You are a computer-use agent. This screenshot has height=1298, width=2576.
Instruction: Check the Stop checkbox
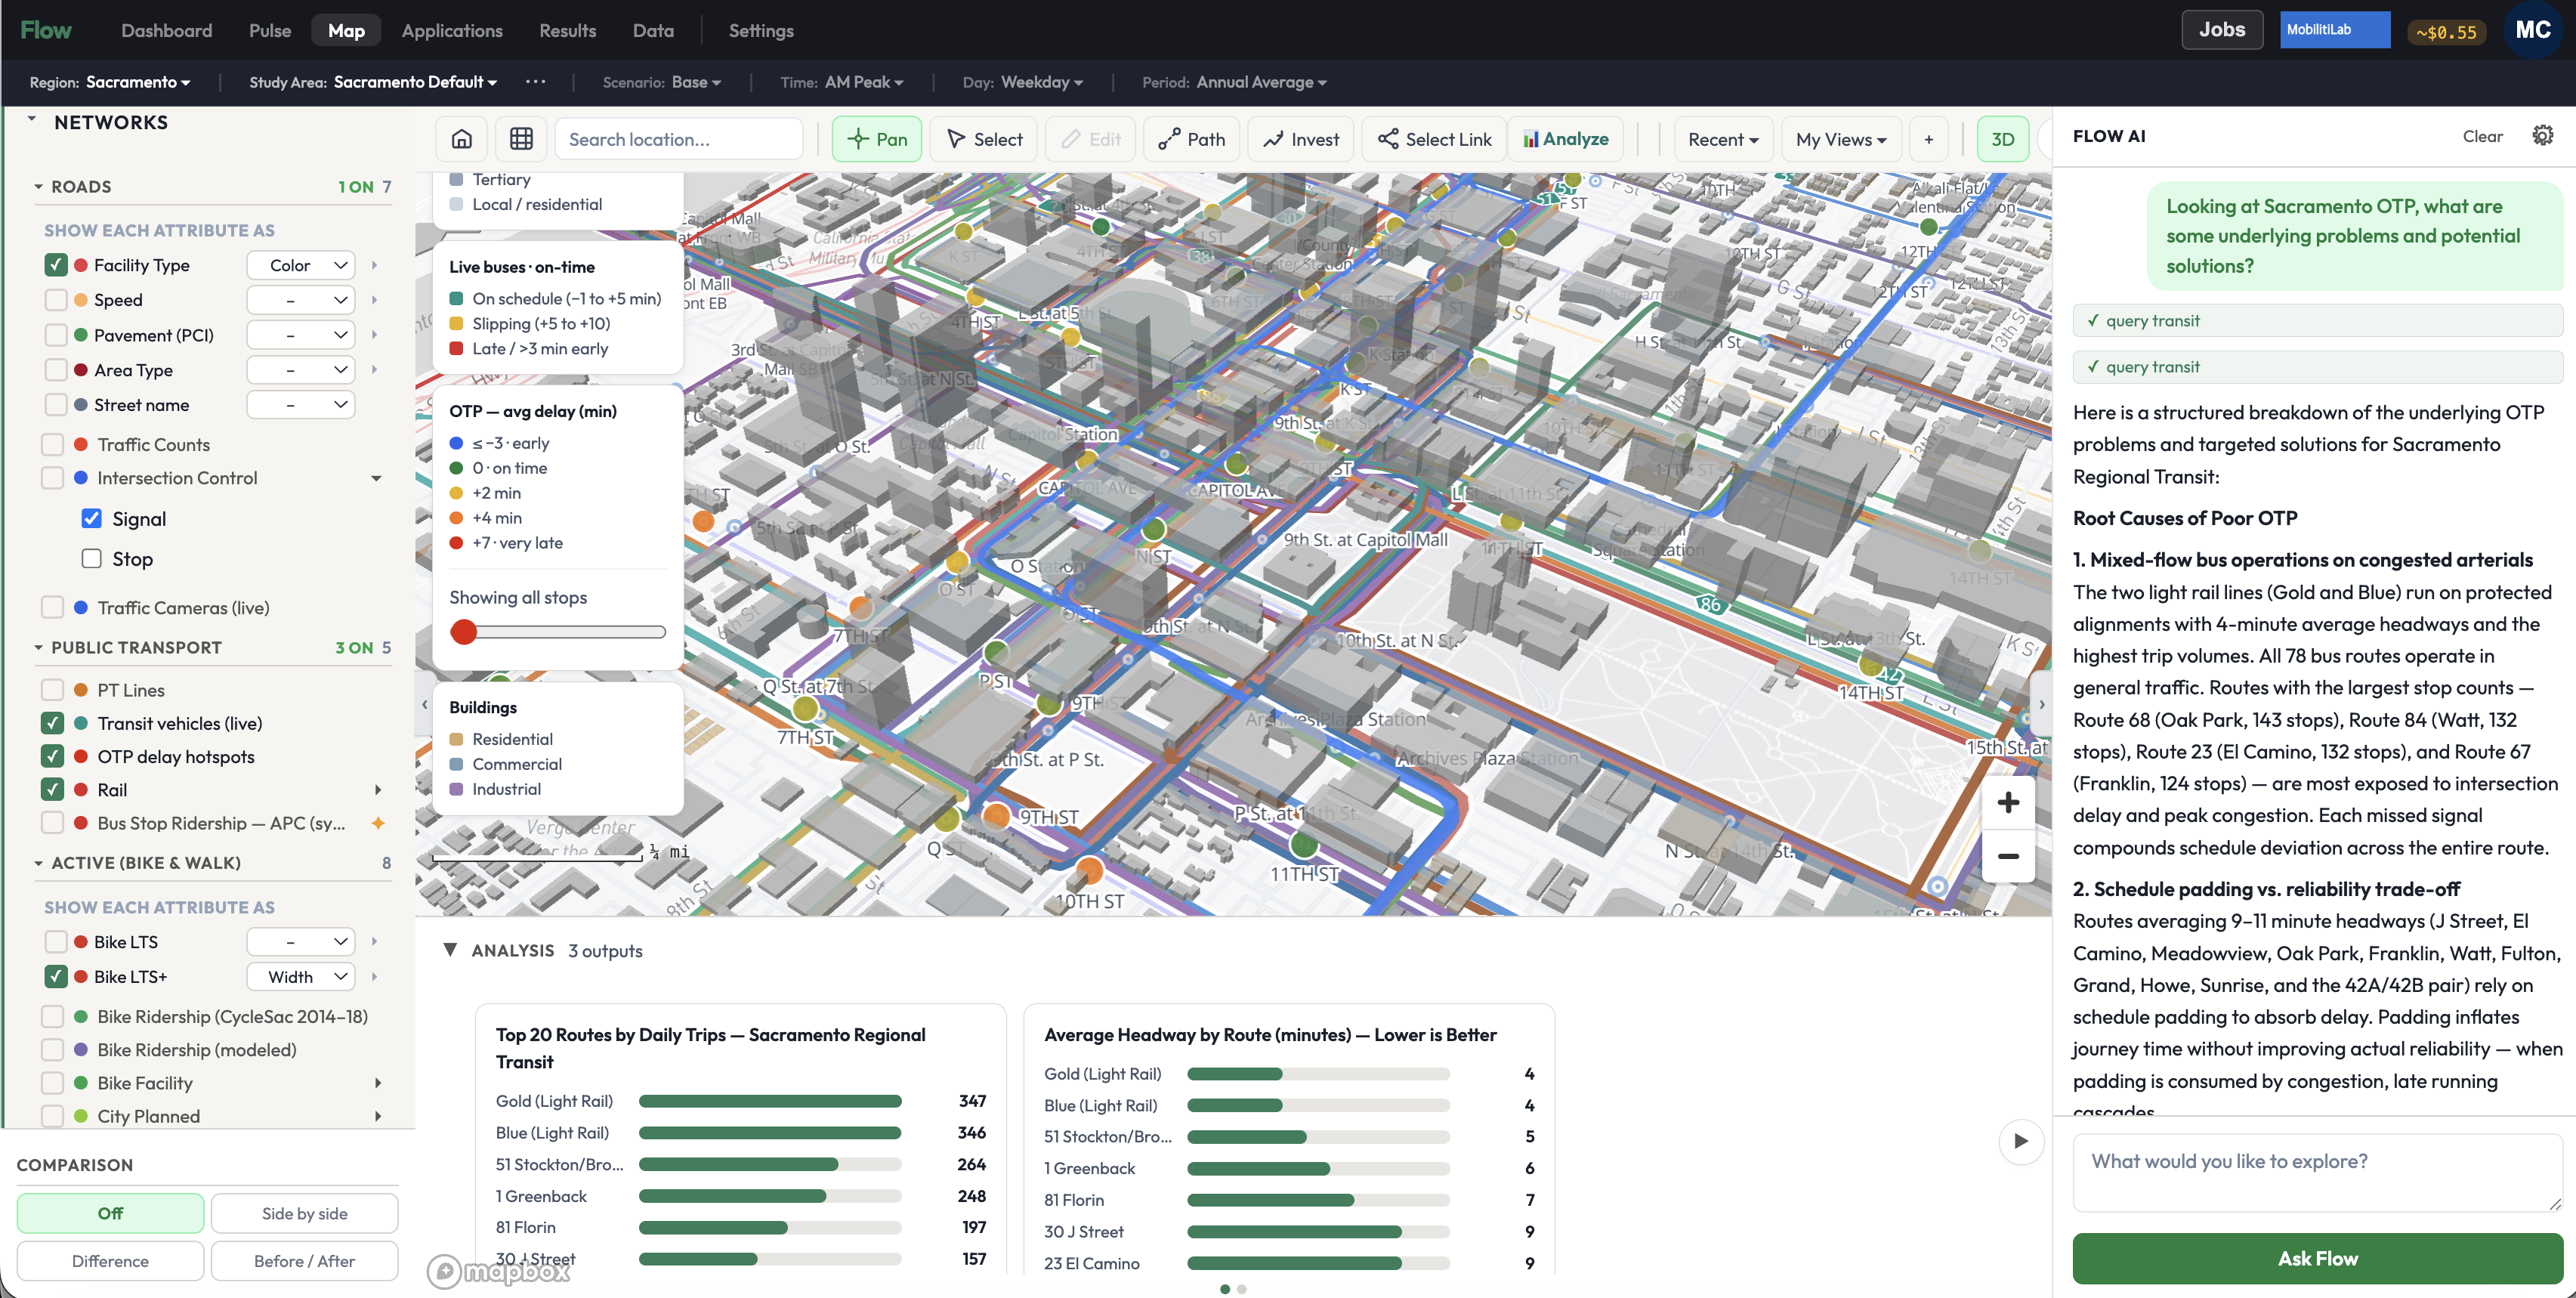pyautogui.click(x=91, y=558)
